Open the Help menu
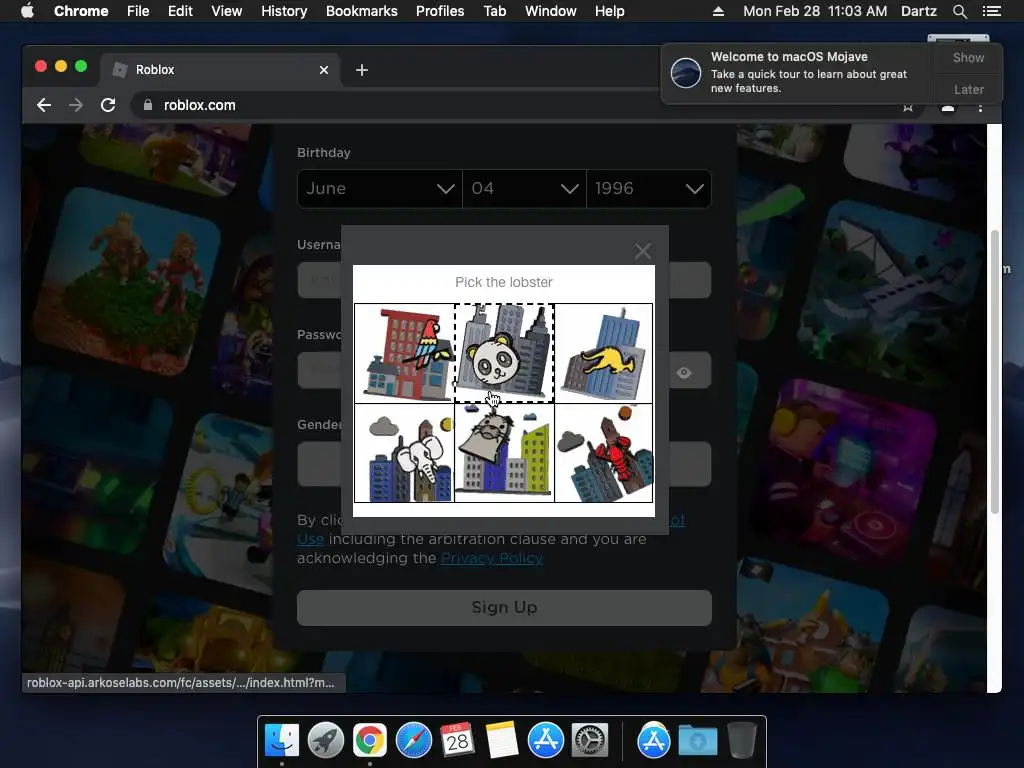 609,11
